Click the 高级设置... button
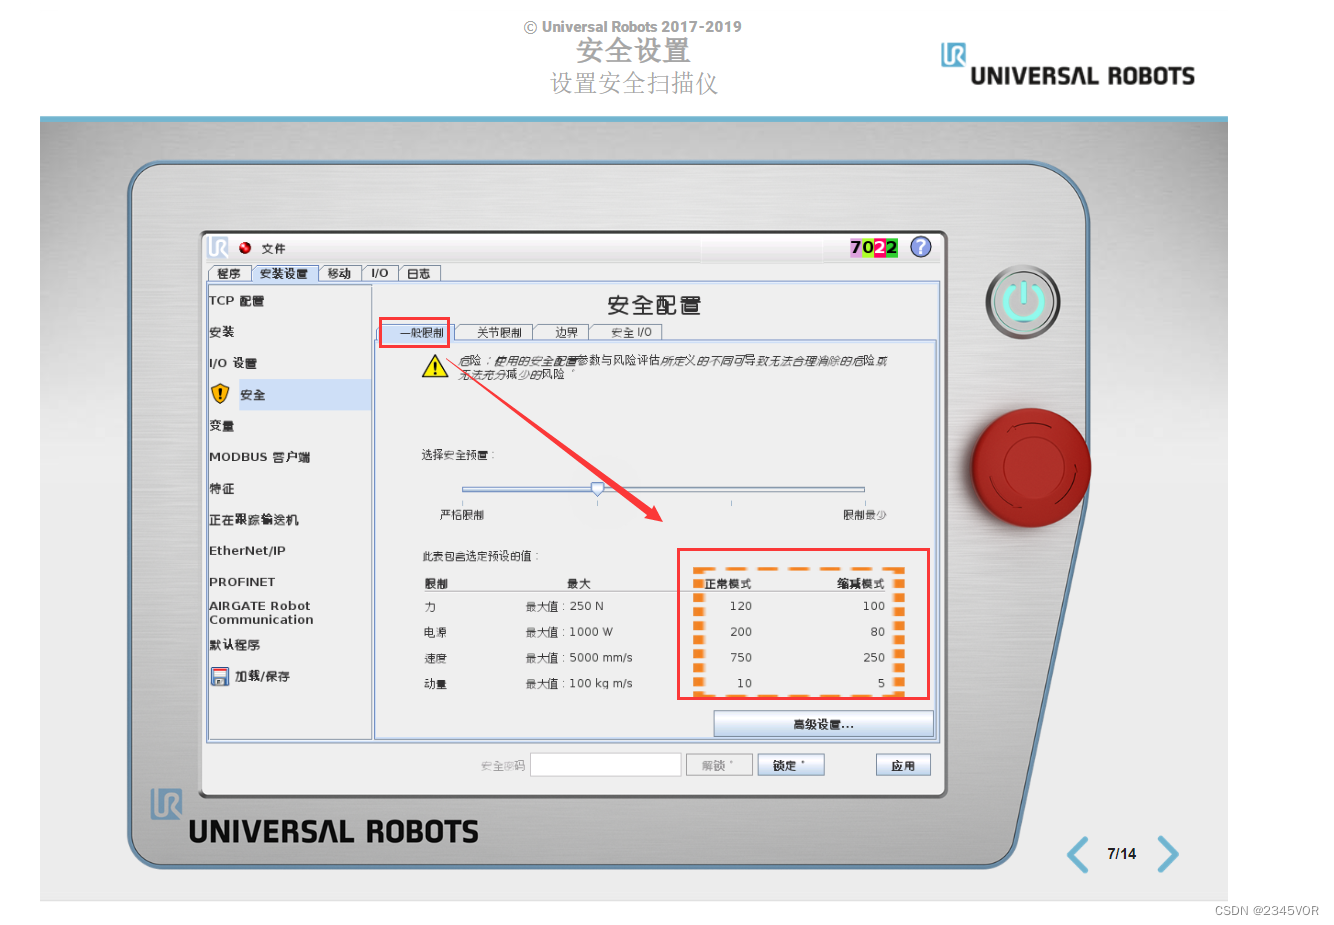Screen dimensions: 1334x925 823,724
